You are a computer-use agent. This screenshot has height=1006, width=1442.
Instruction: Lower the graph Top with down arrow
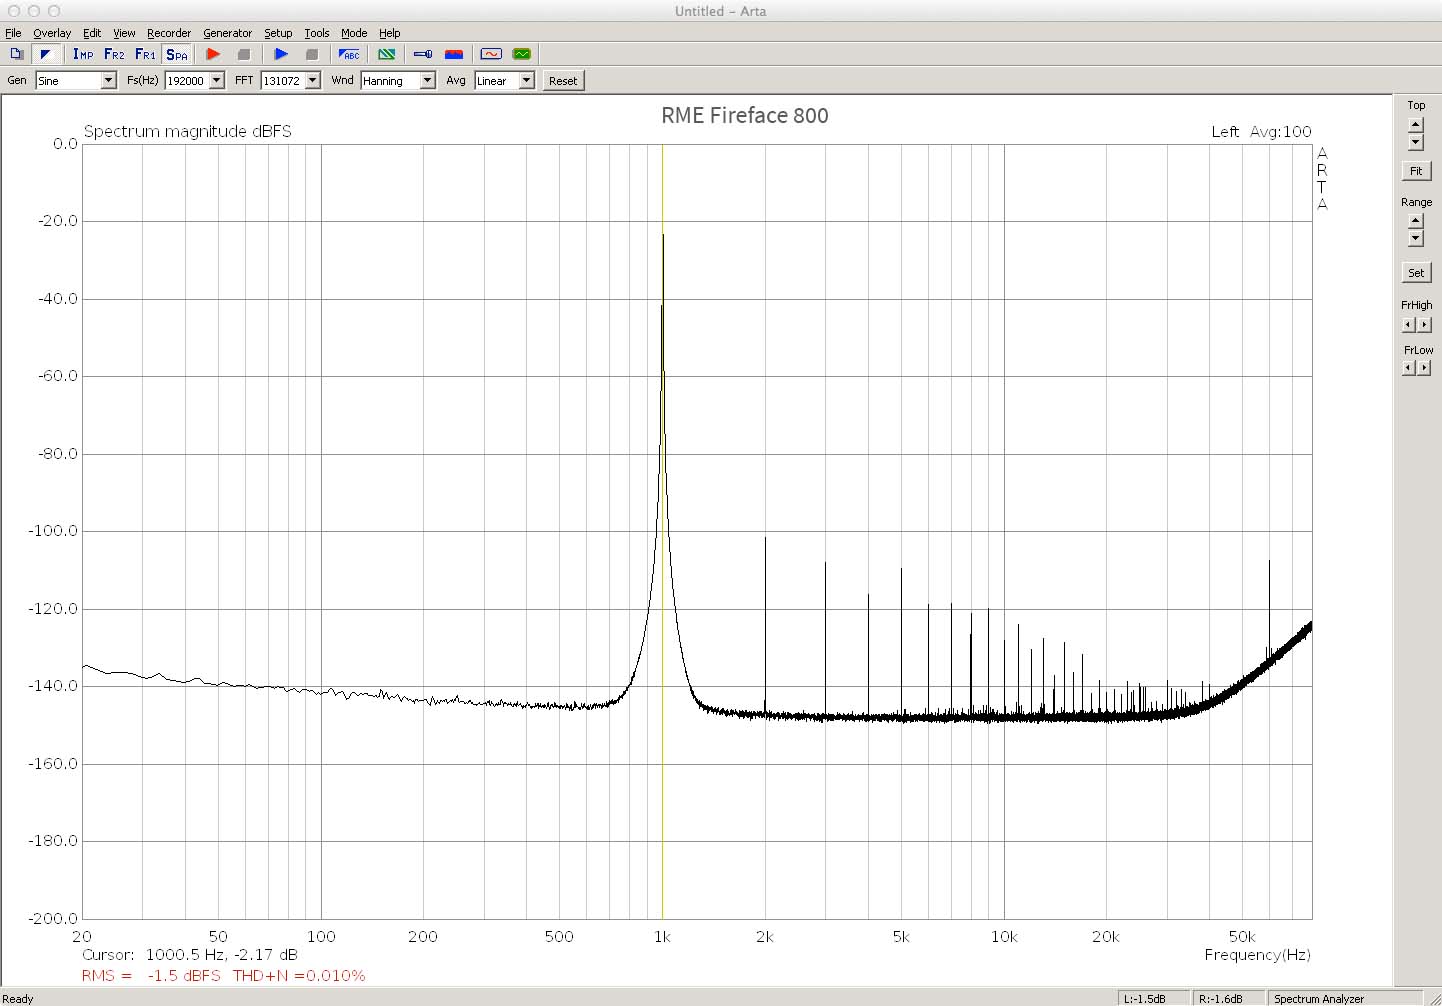1415,142
